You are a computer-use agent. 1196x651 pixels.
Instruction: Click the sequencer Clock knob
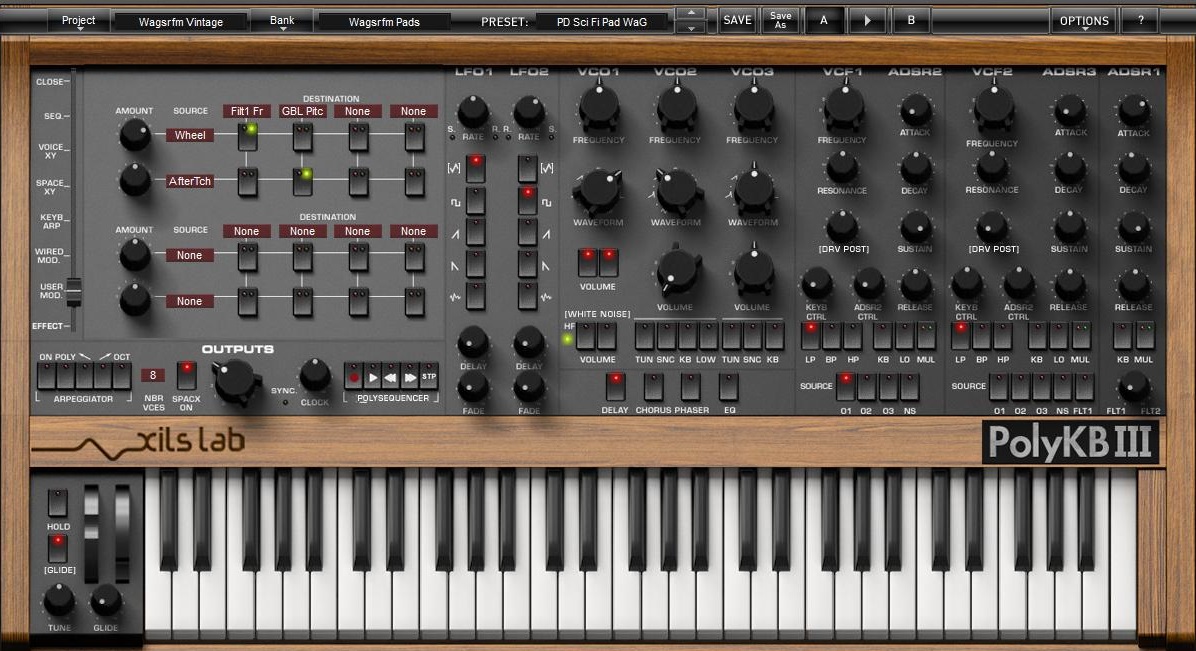click(314, 375)
